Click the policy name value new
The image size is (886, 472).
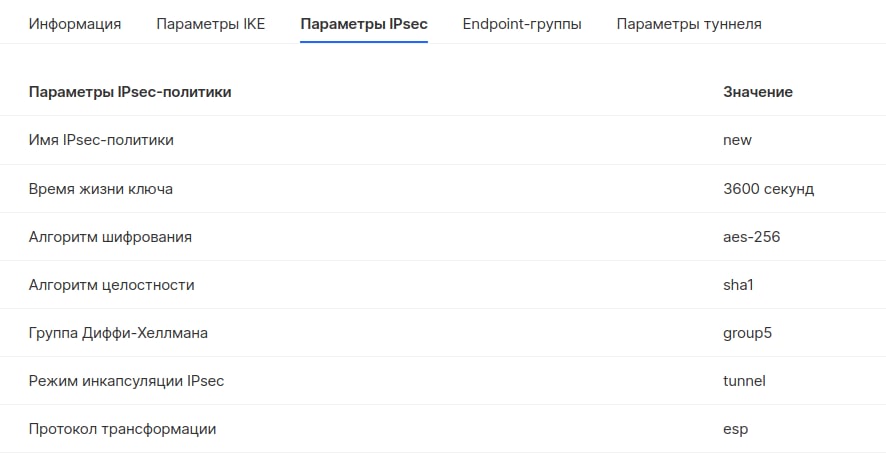[737, 140]
